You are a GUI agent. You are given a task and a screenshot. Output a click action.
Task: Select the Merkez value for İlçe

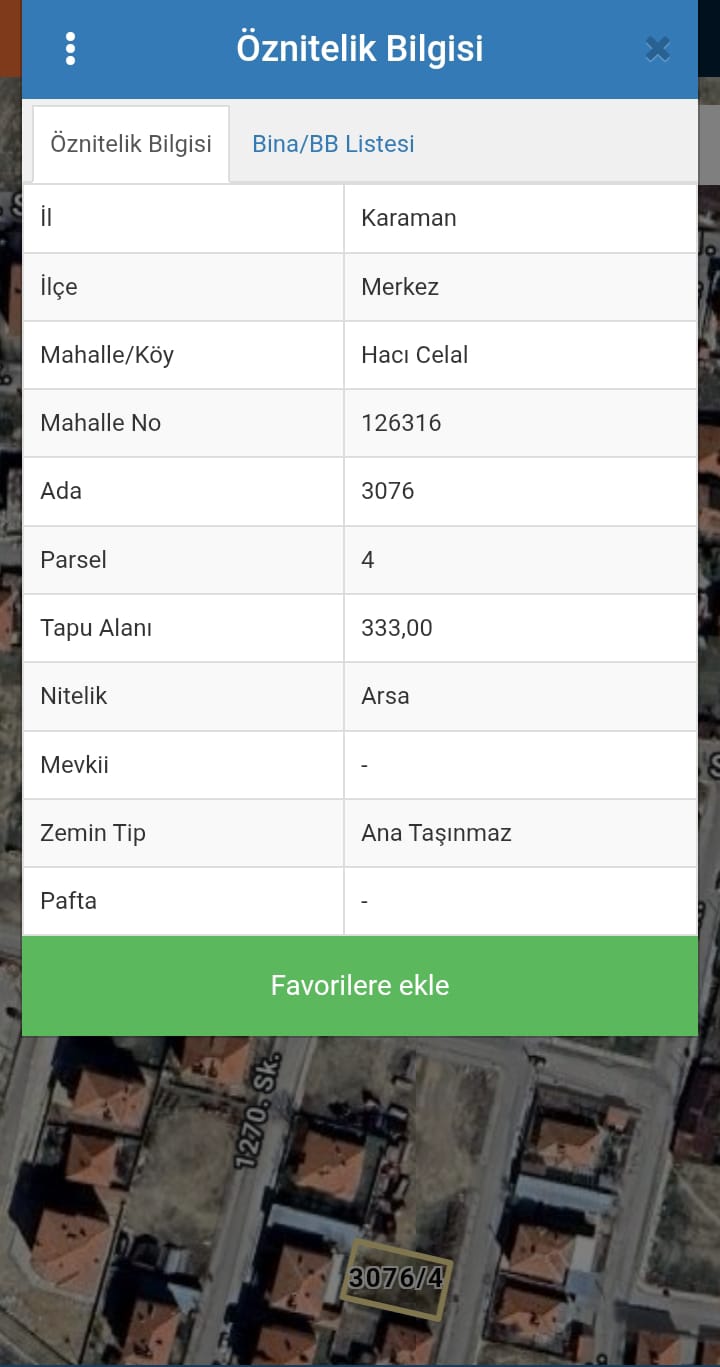400,287
